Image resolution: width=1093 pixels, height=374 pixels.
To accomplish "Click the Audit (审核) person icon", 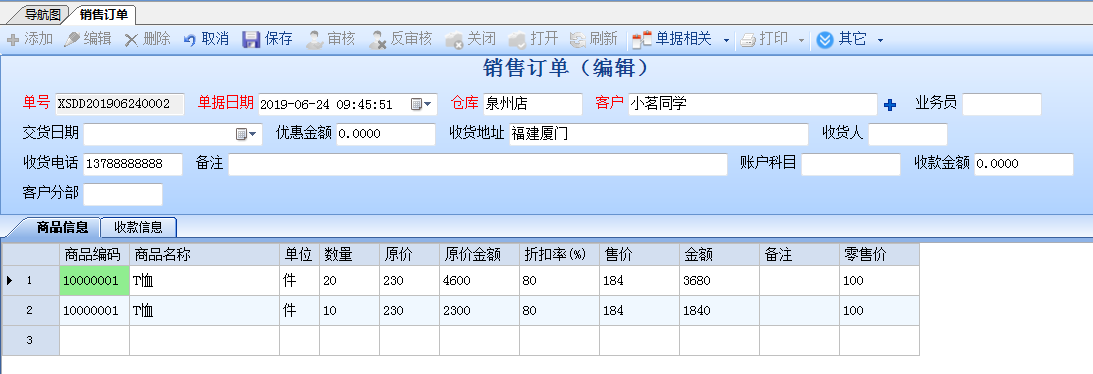I will tap(315, 40).
